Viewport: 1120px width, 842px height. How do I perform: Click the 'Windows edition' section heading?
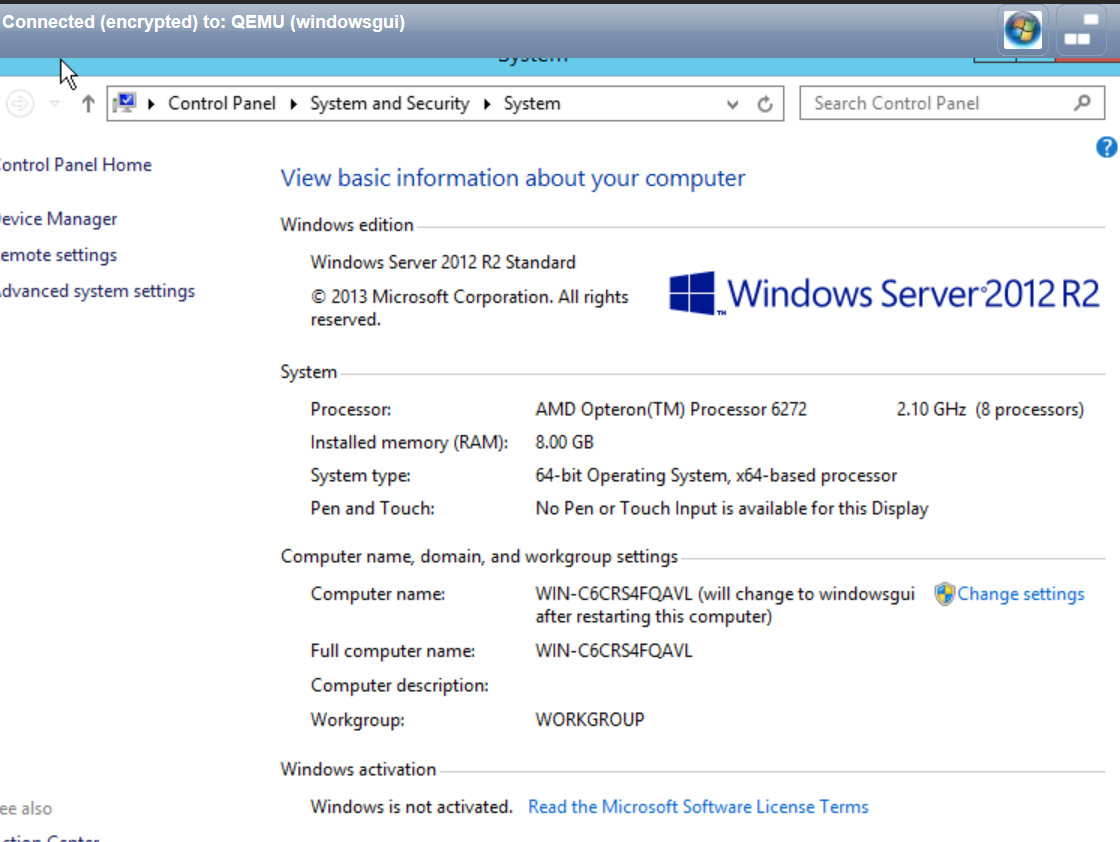(x=347, y=225)
